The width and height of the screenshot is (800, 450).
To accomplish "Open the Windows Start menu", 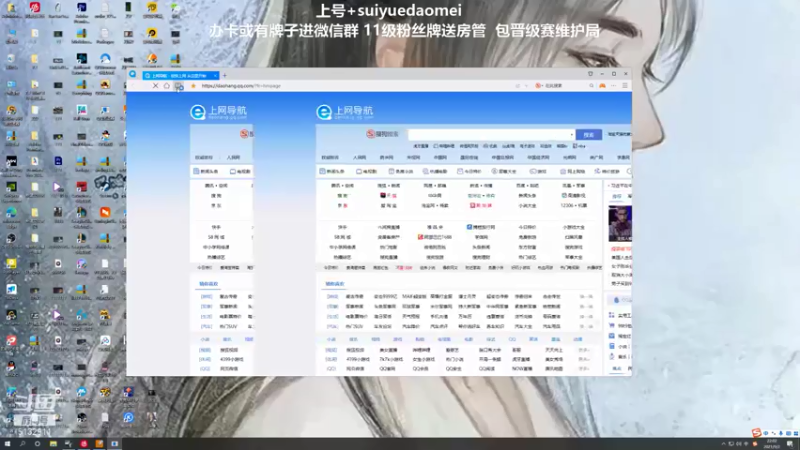I will (x=7, y=444).
